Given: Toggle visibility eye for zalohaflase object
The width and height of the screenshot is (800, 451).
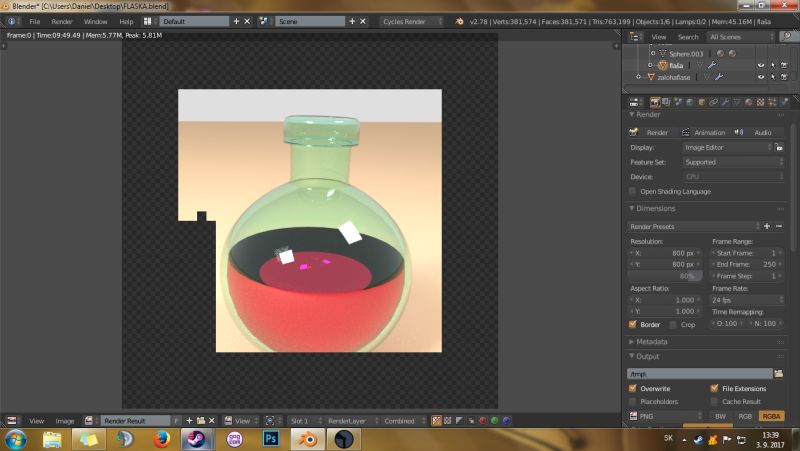Looking at the screenshot, I should [x=761, y=77].
